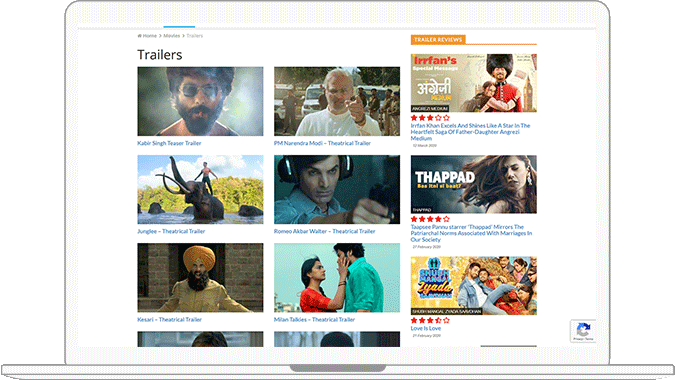Open the Thappad review poster

(474, 184)
